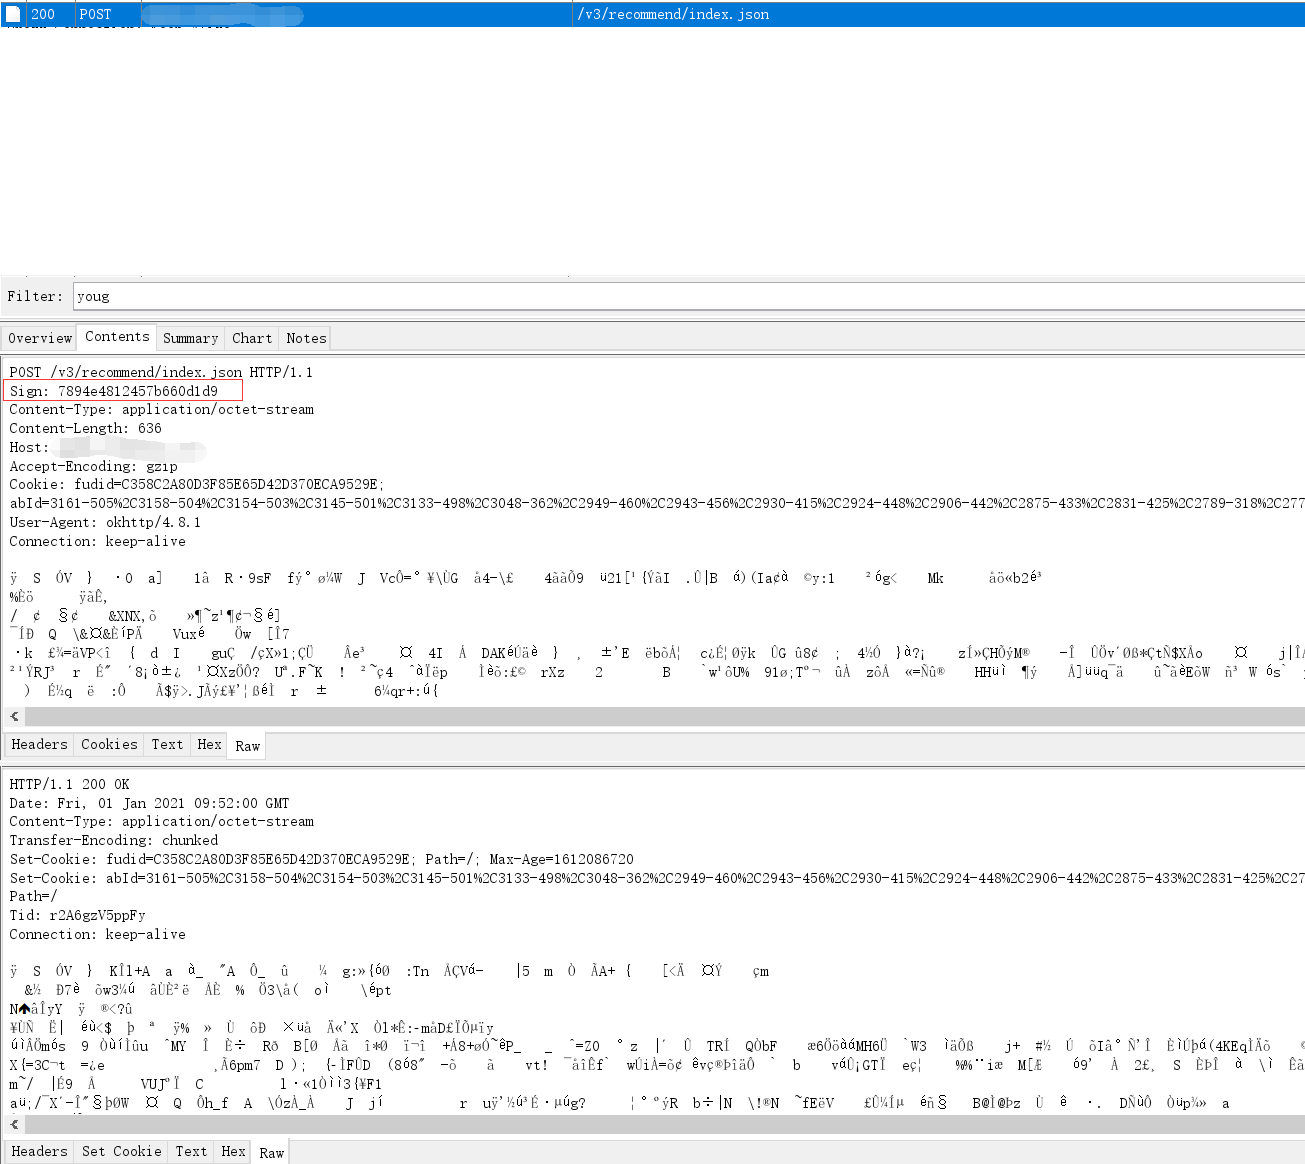1305x1164 pixels.
Task: Click the response pane's left scroll arrow
Action: click(x=14, y=1124)
